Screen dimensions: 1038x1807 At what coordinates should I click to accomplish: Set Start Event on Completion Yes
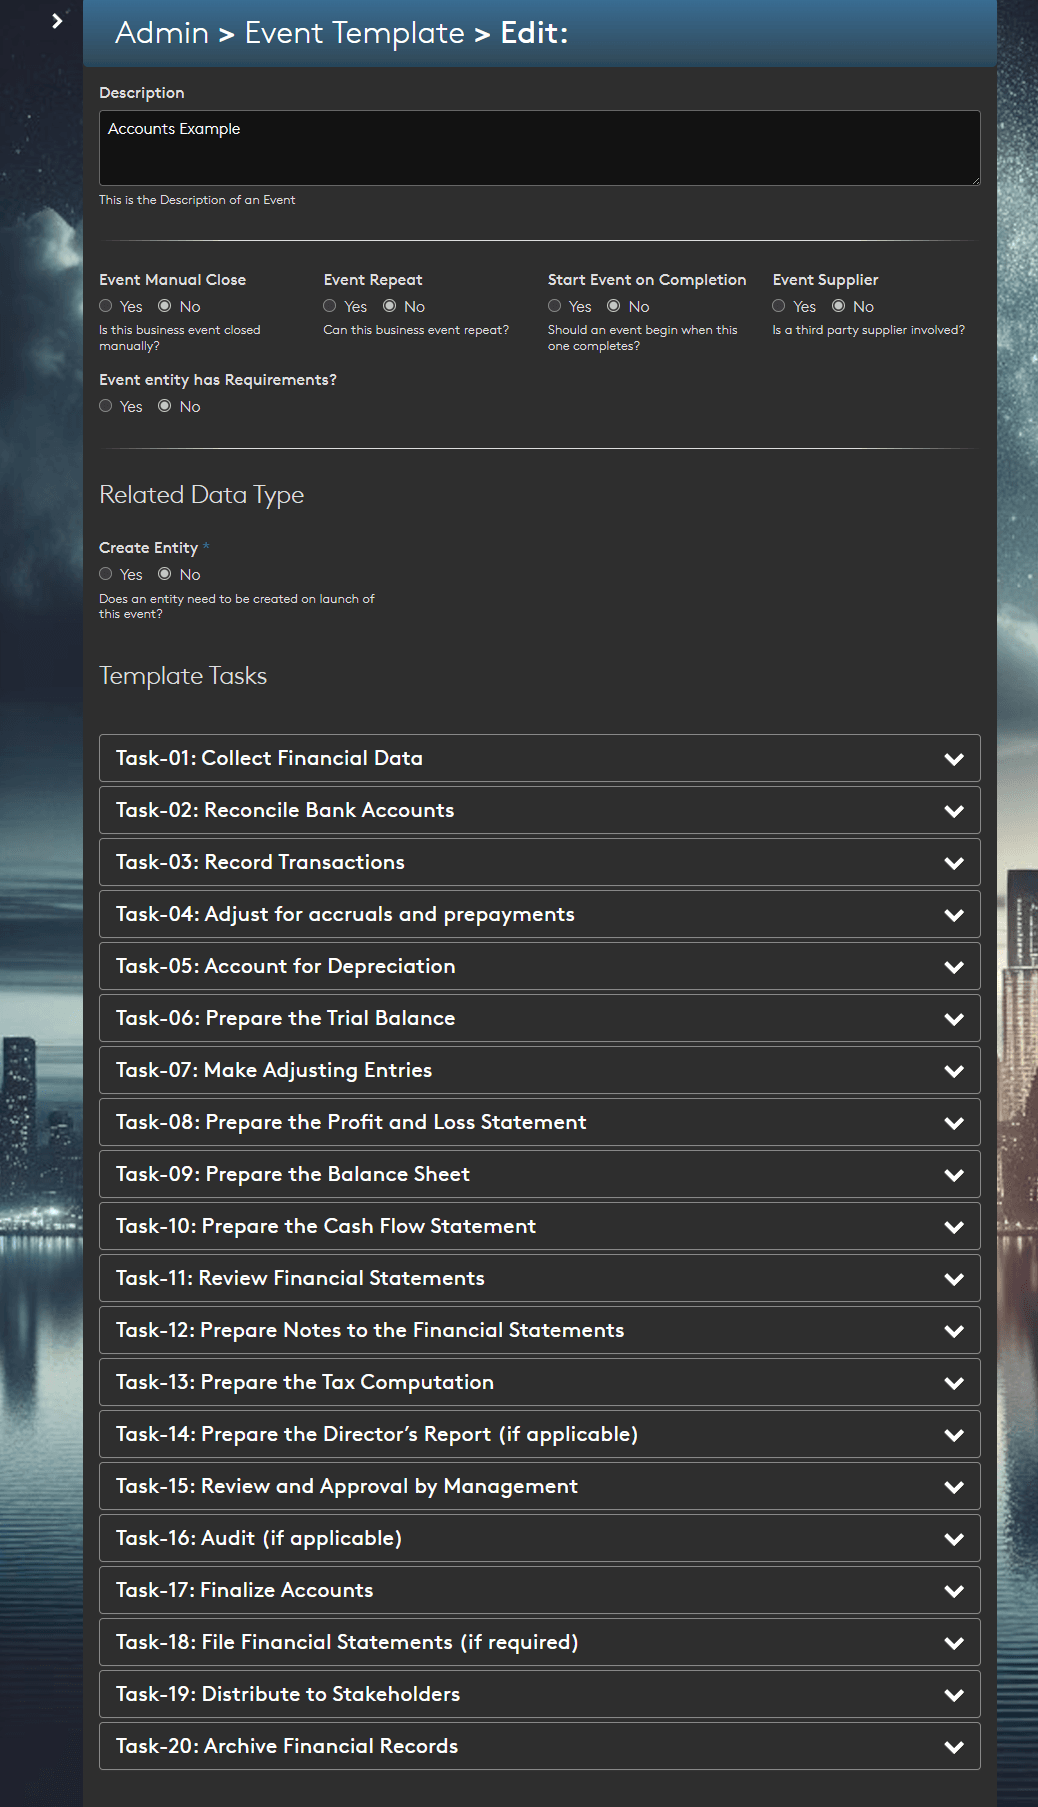(x=555, y=306)
